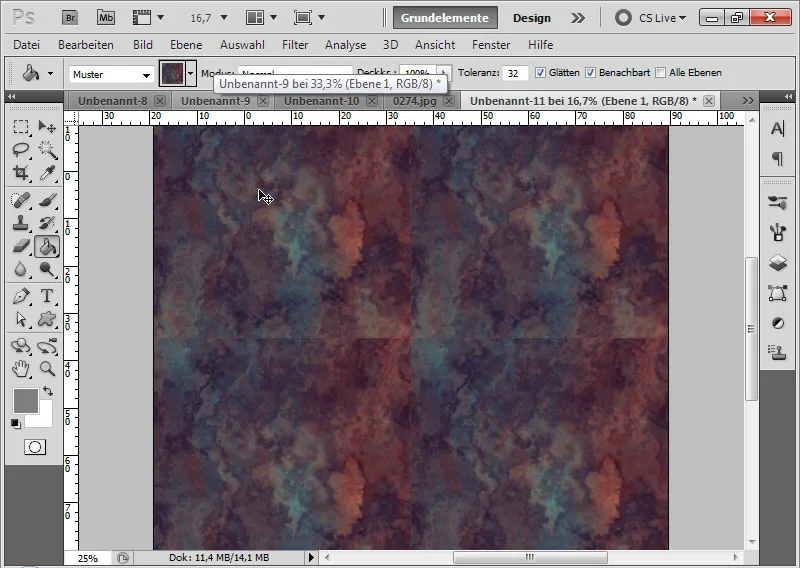Viewport: 800px width, 568px height.
Task: Select the Healing Brush tool
Action: [20, 200]
